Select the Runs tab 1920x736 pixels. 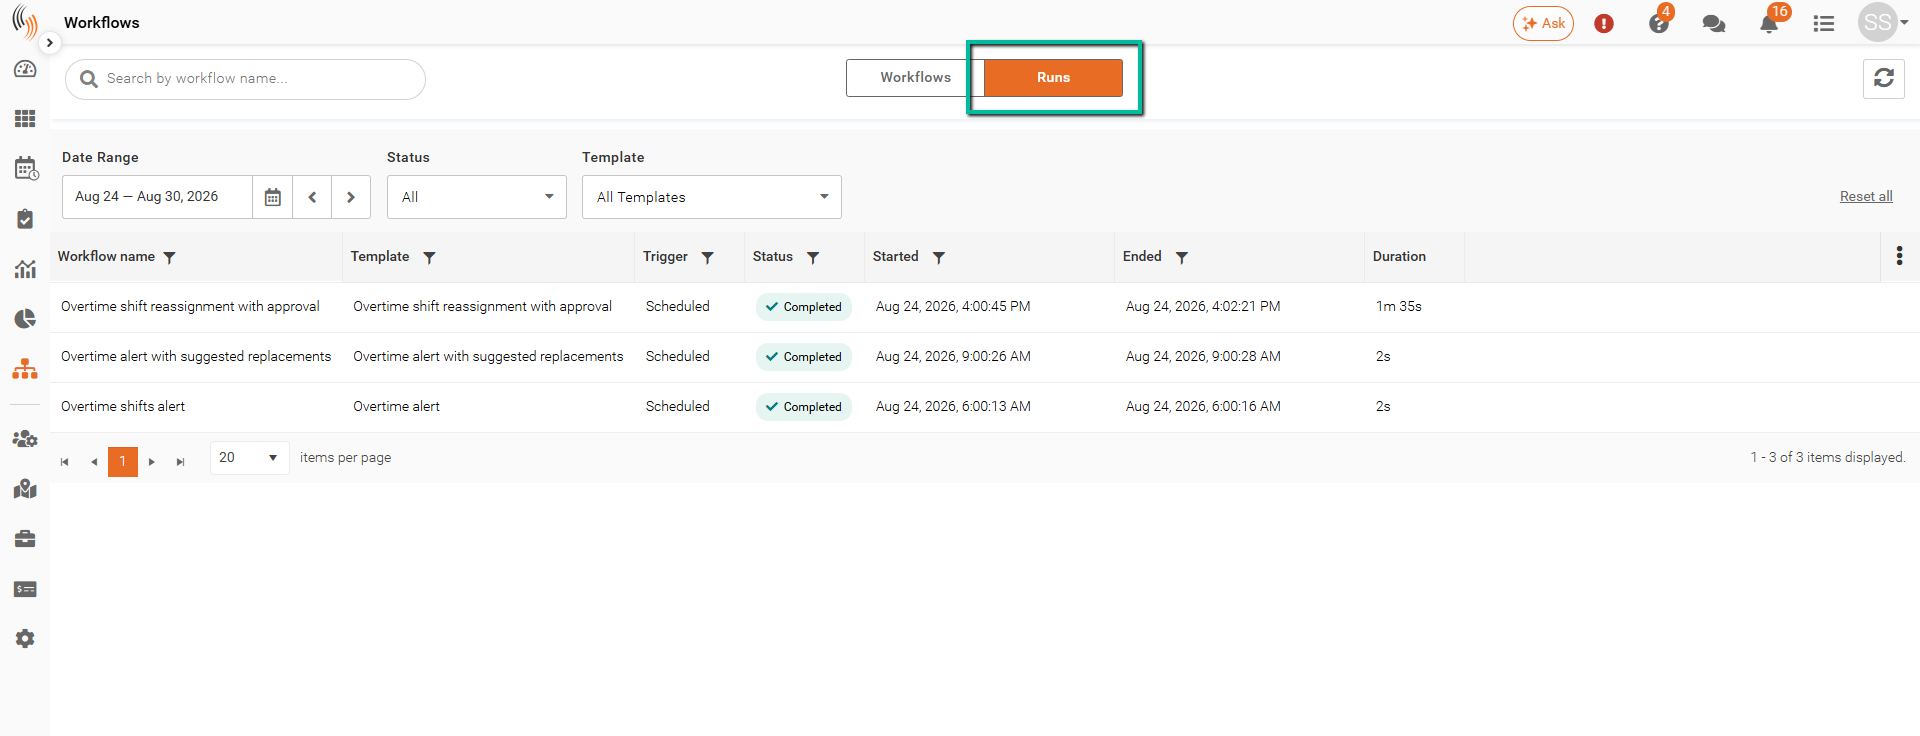pyautogui.click(x=1053, y=77)
